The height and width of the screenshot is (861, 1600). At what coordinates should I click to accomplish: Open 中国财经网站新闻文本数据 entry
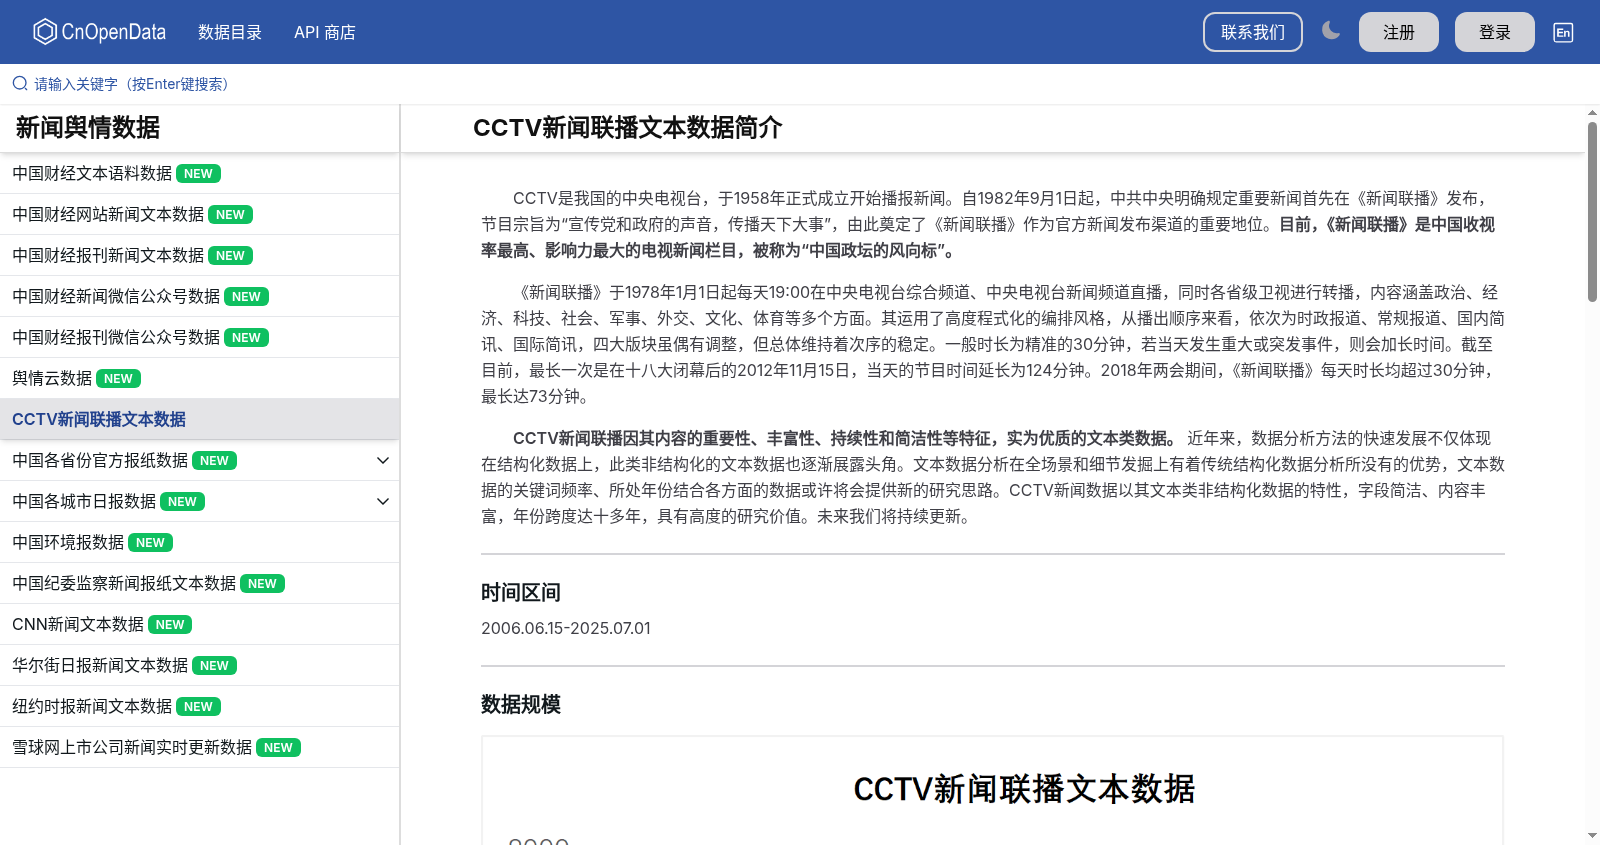click(x=199, y=215)
